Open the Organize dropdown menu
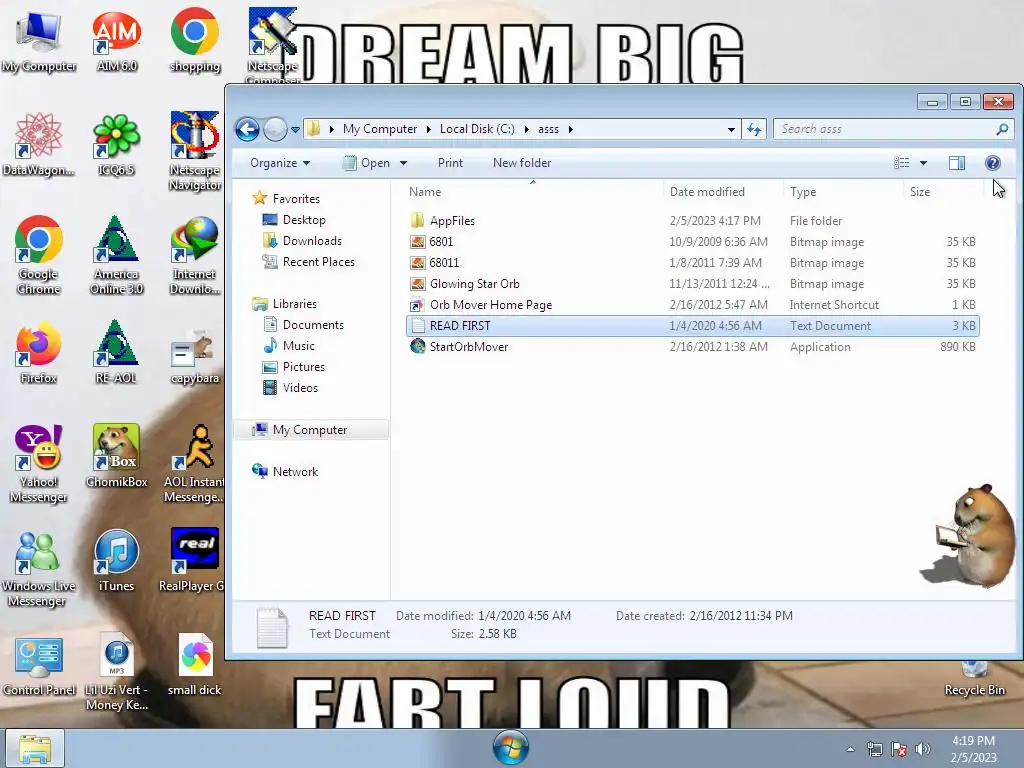 tap(280, 163)
